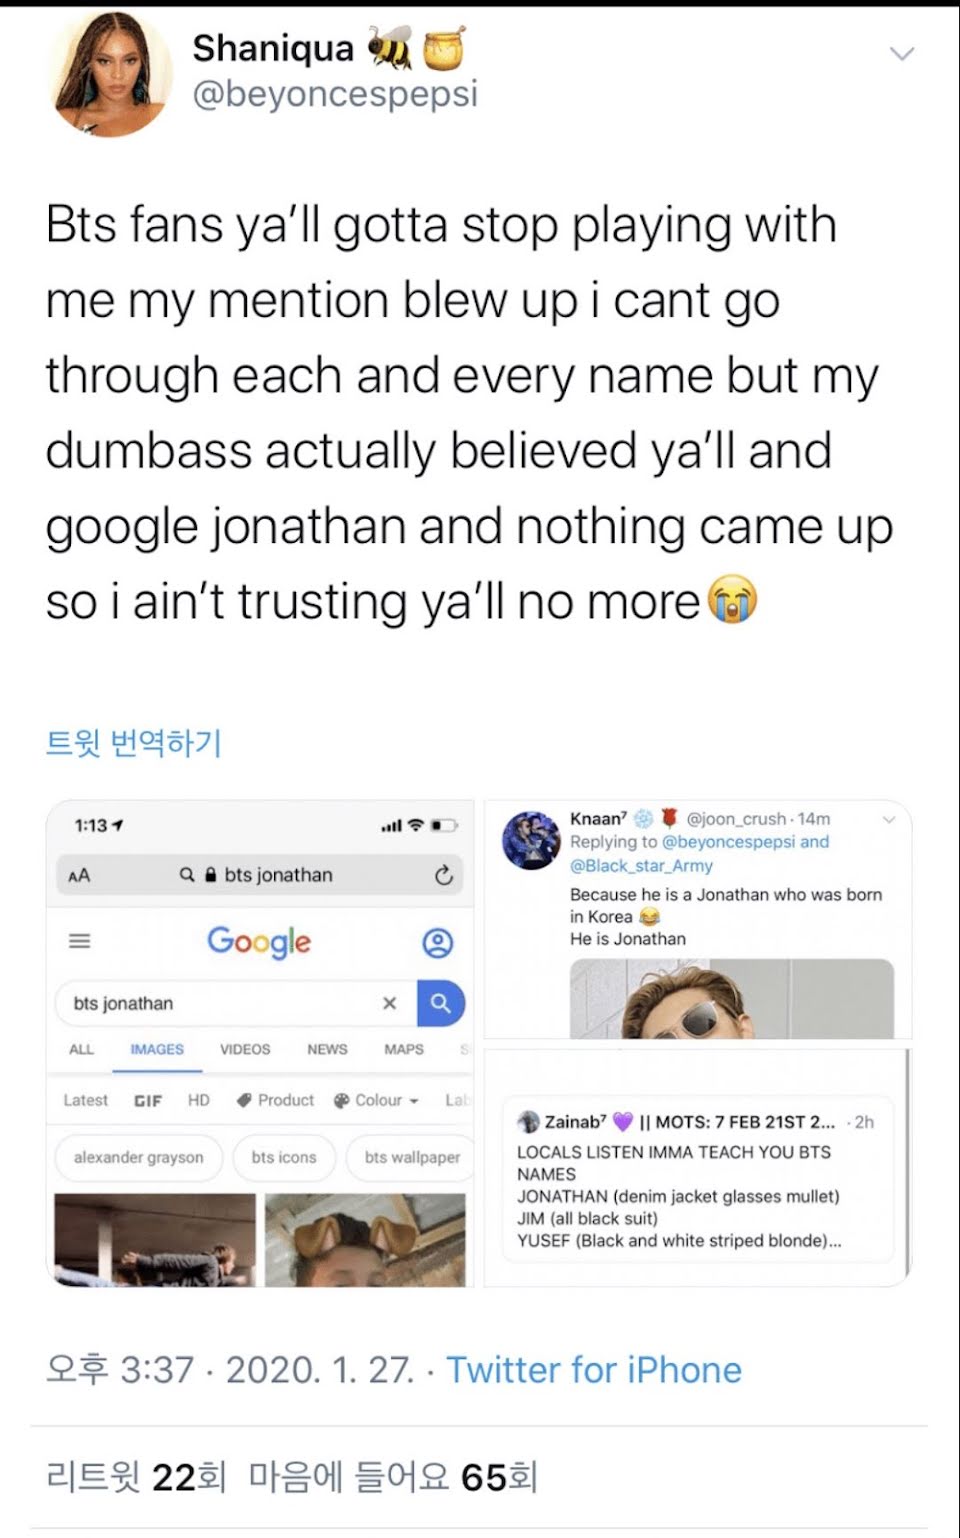
Task: Switch to the VIDEOS tab
Action: [245, 1049]
